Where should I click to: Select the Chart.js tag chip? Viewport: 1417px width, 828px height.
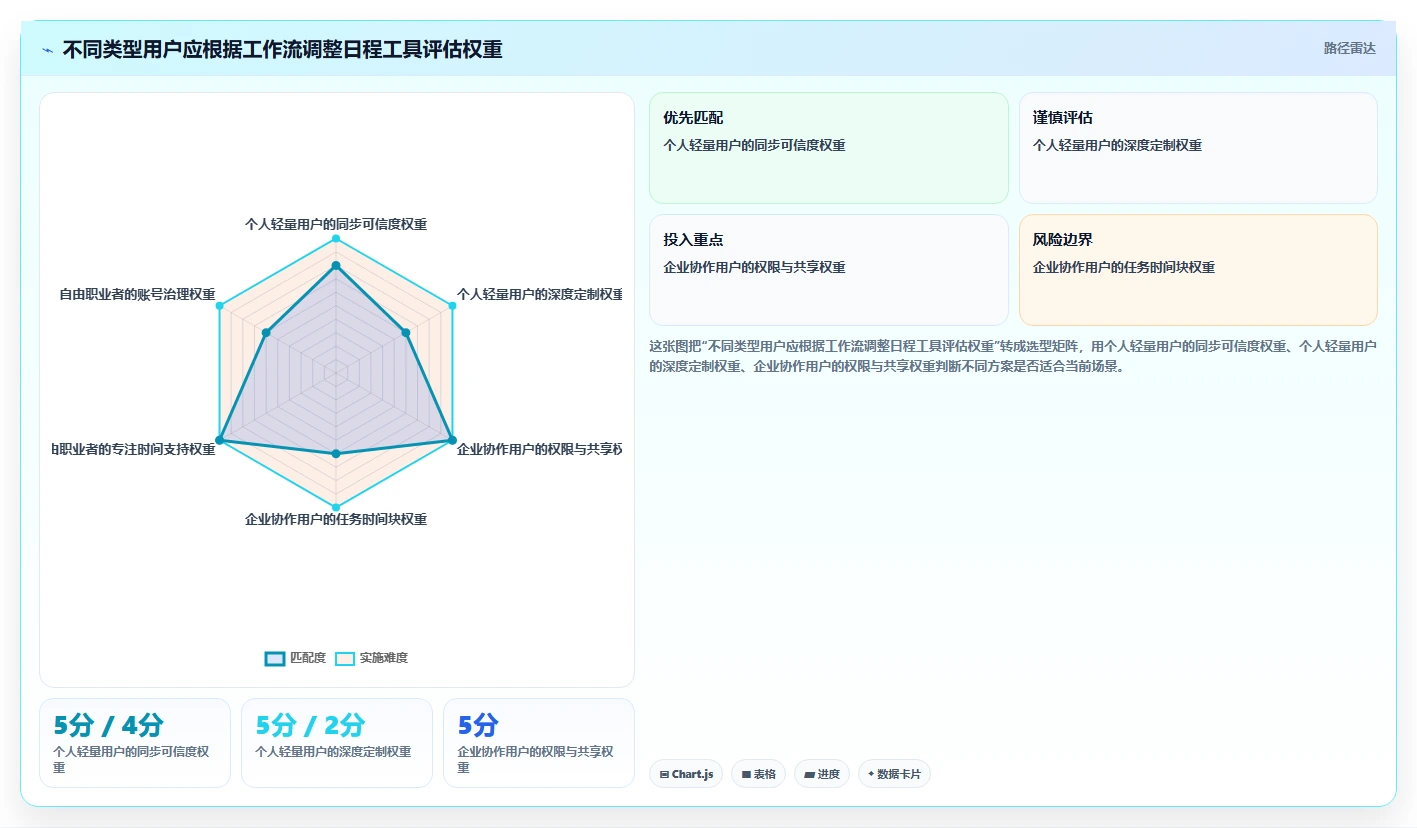[686, 774]
